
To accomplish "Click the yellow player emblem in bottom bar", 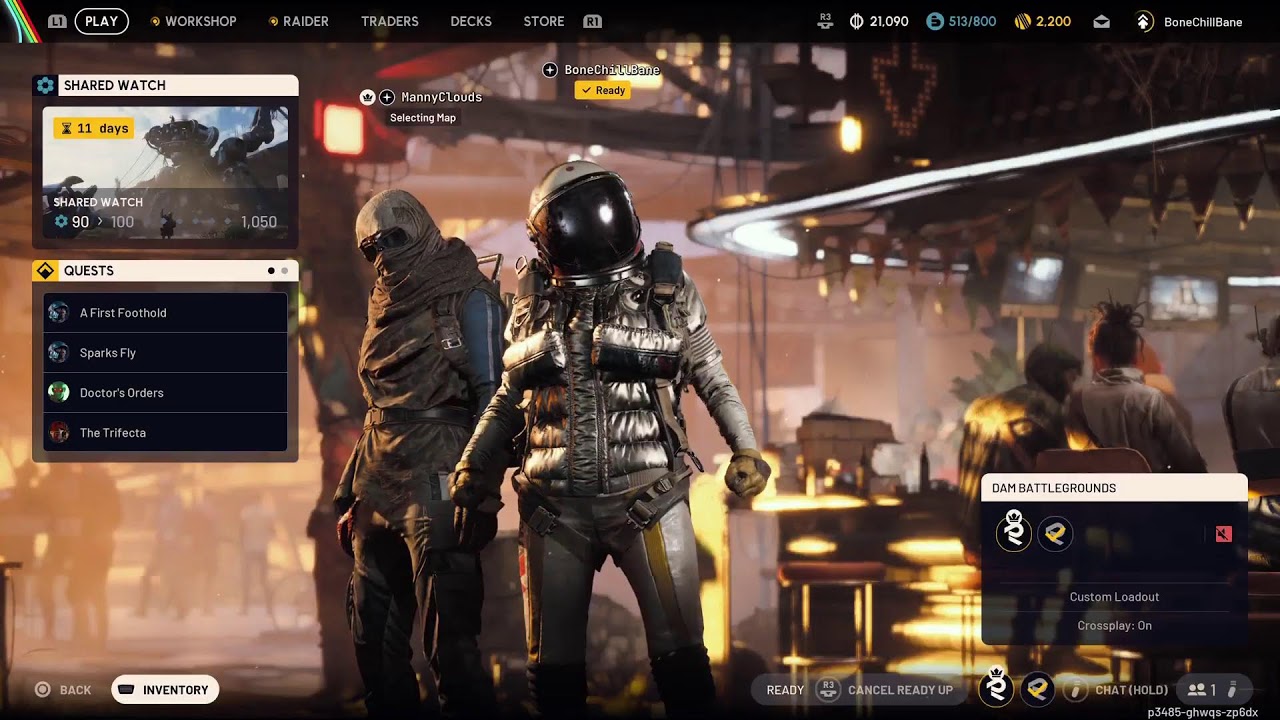I will click(1038, 689).
